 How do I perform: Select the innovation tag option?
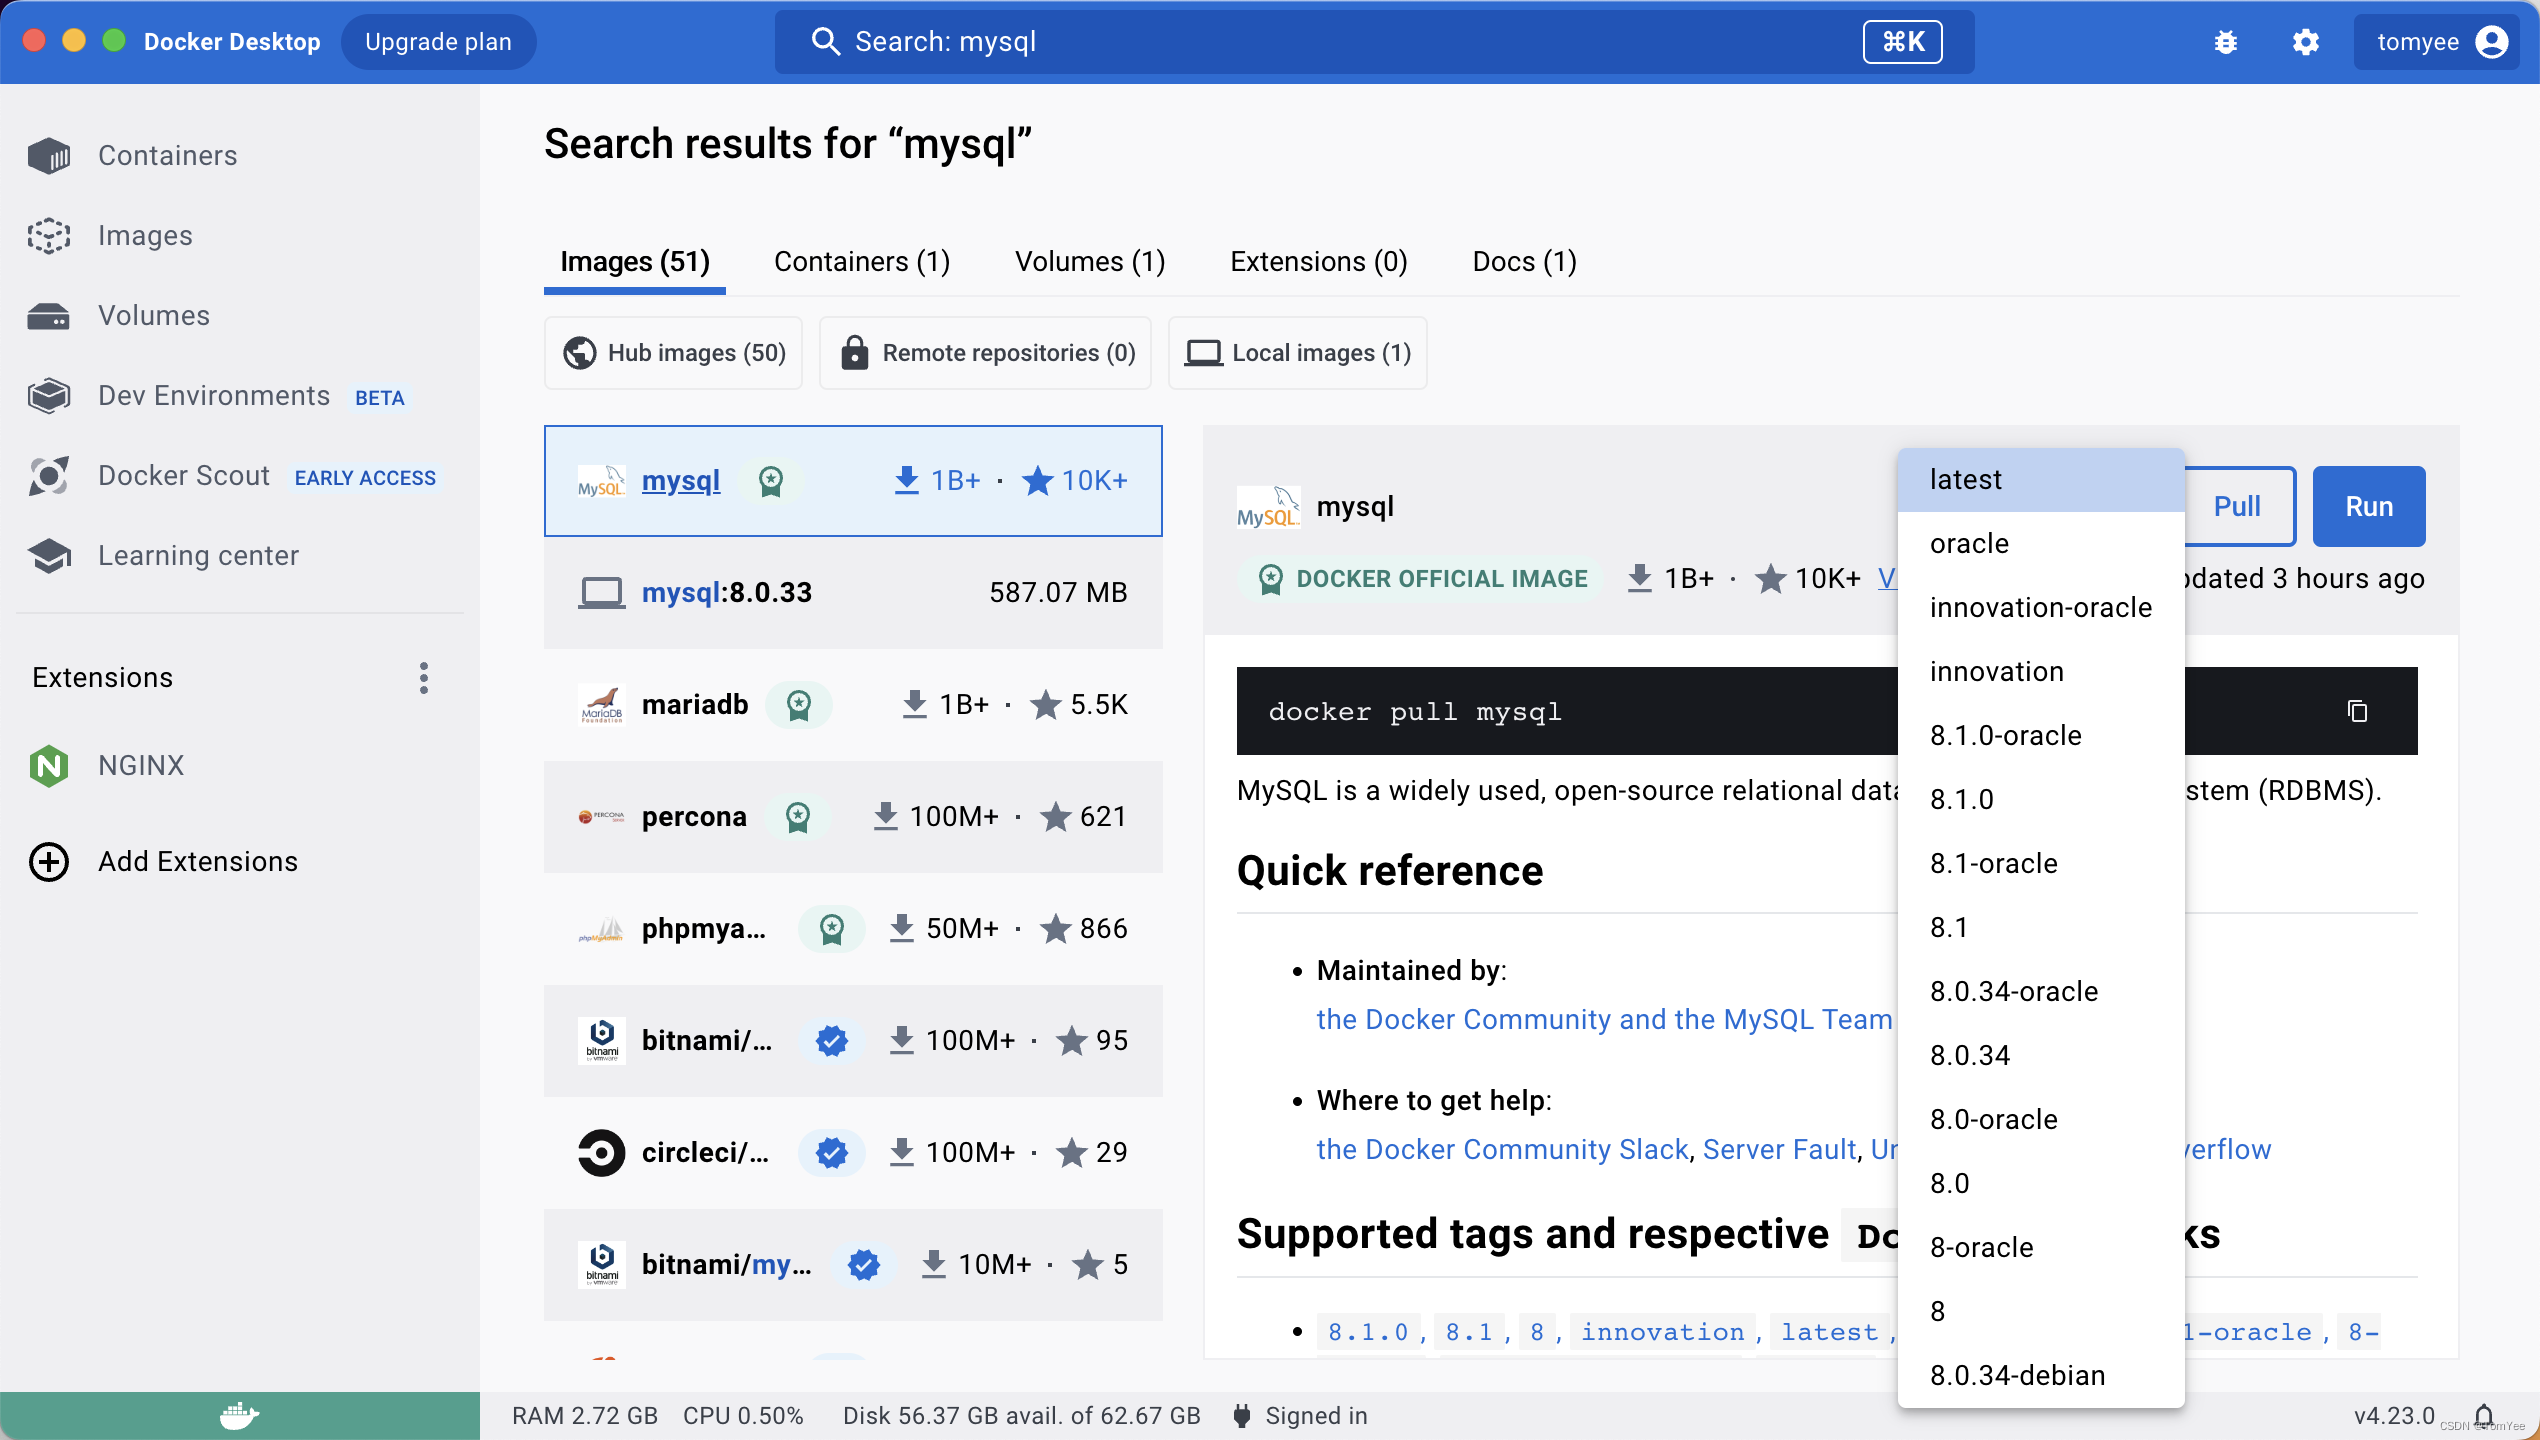(x=2041, y=671)
